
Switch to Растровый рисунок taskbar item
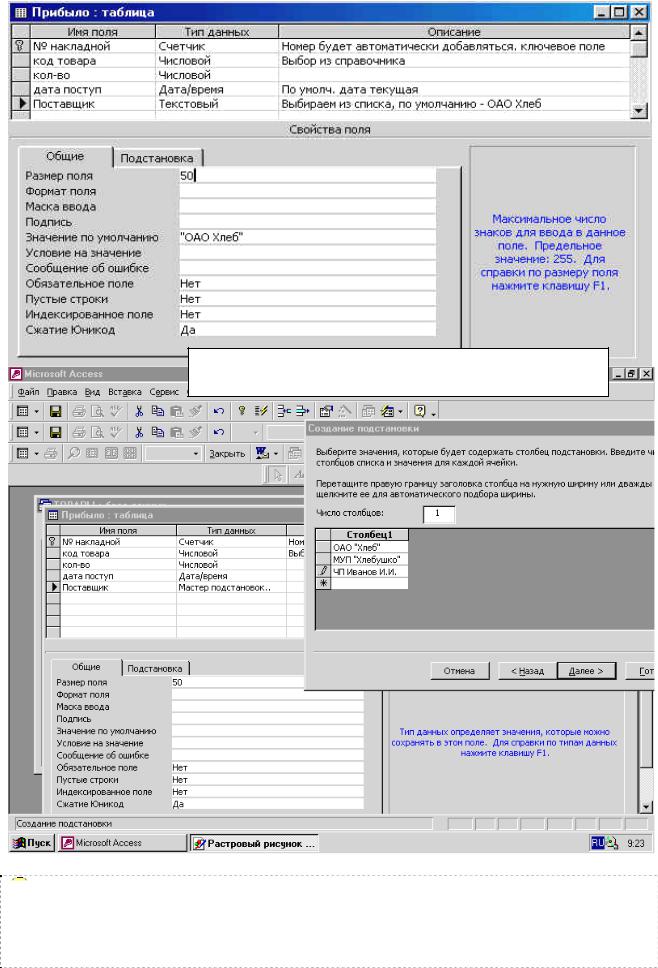coord(254,843)
